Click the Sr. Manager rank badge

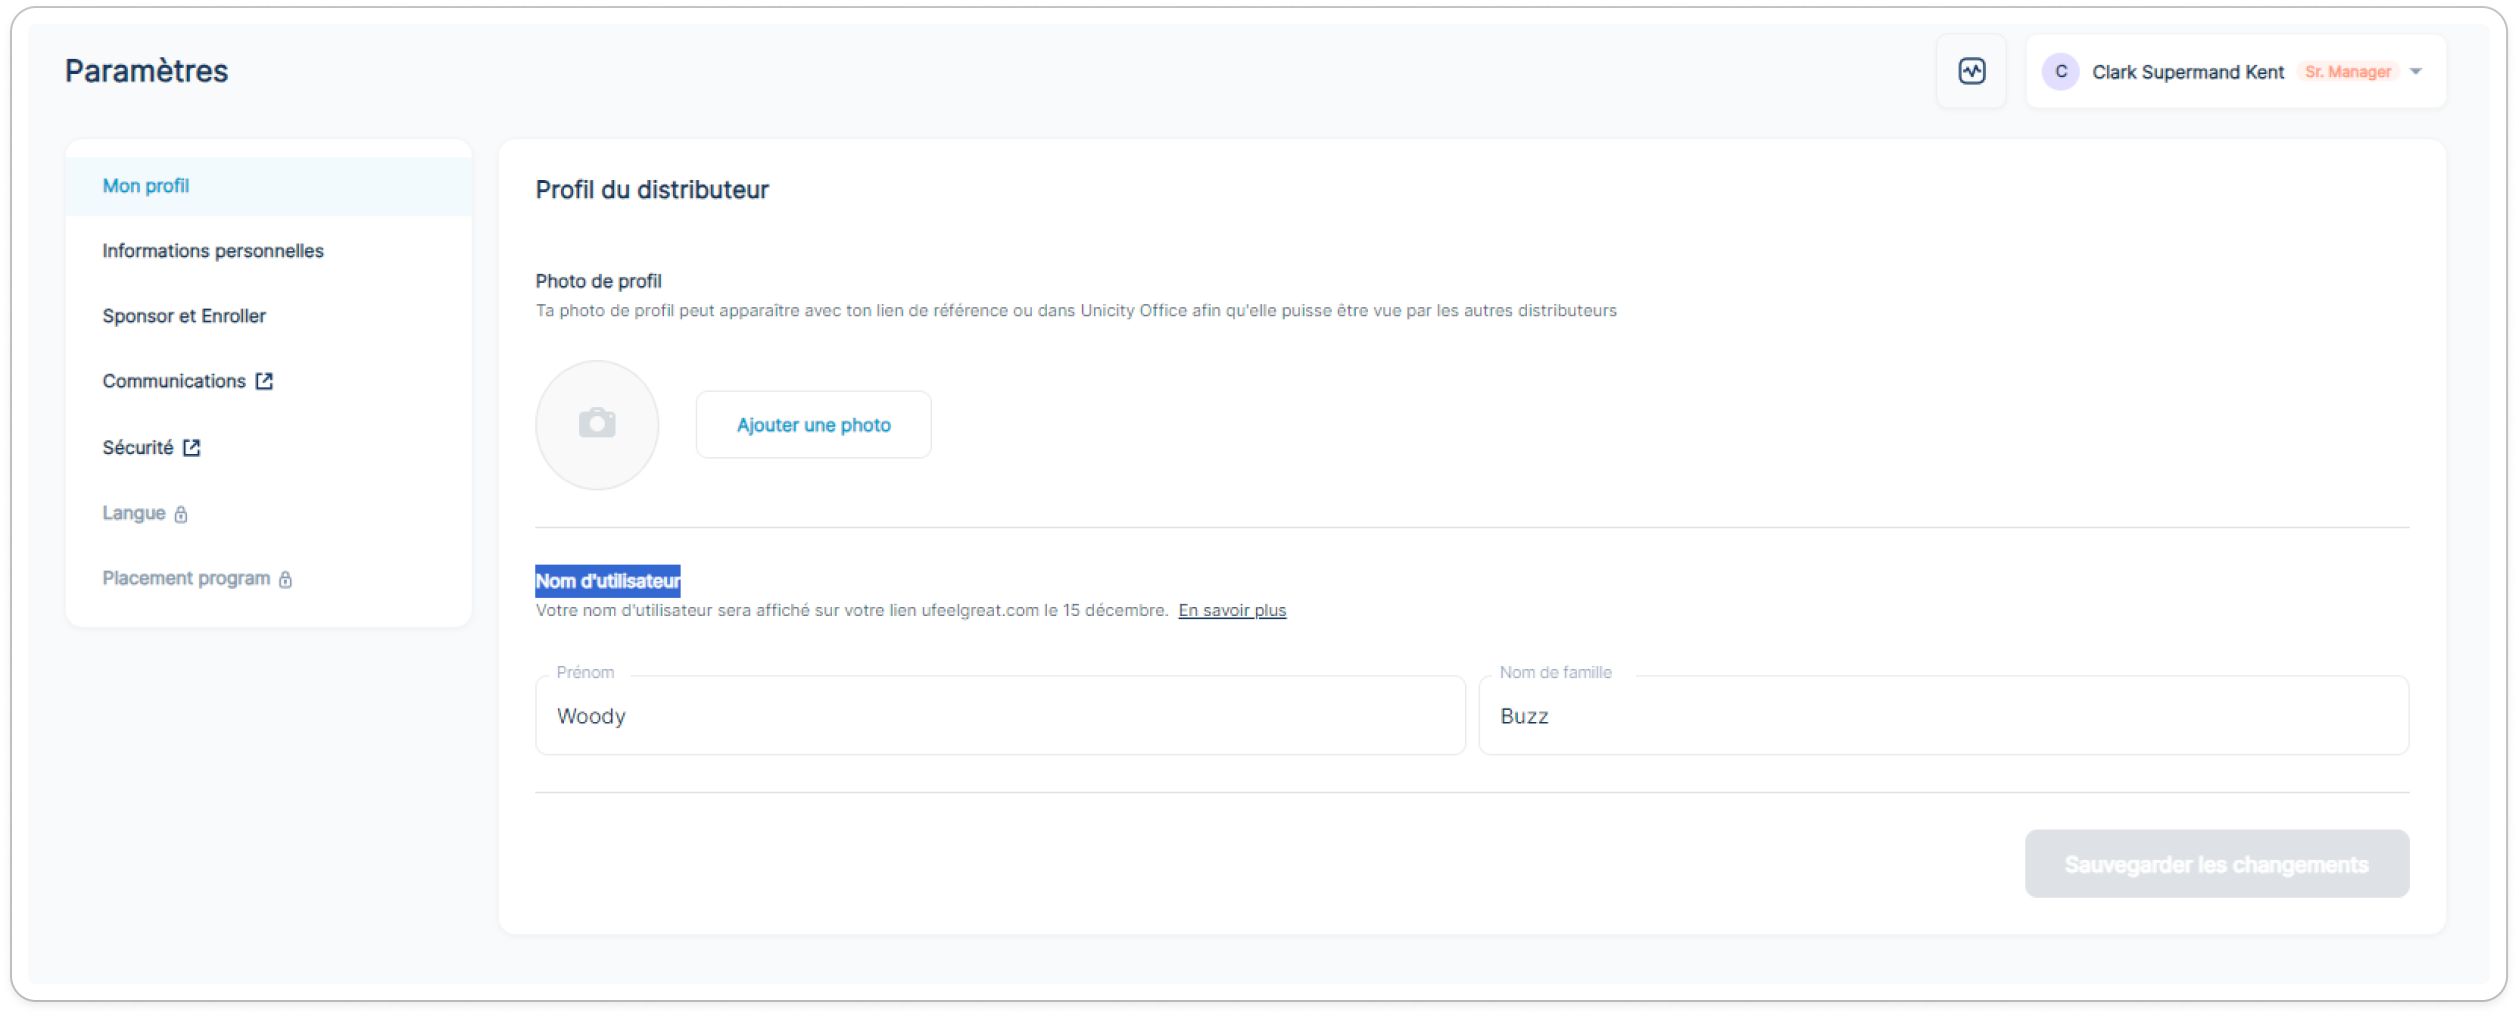[2347, 72]
